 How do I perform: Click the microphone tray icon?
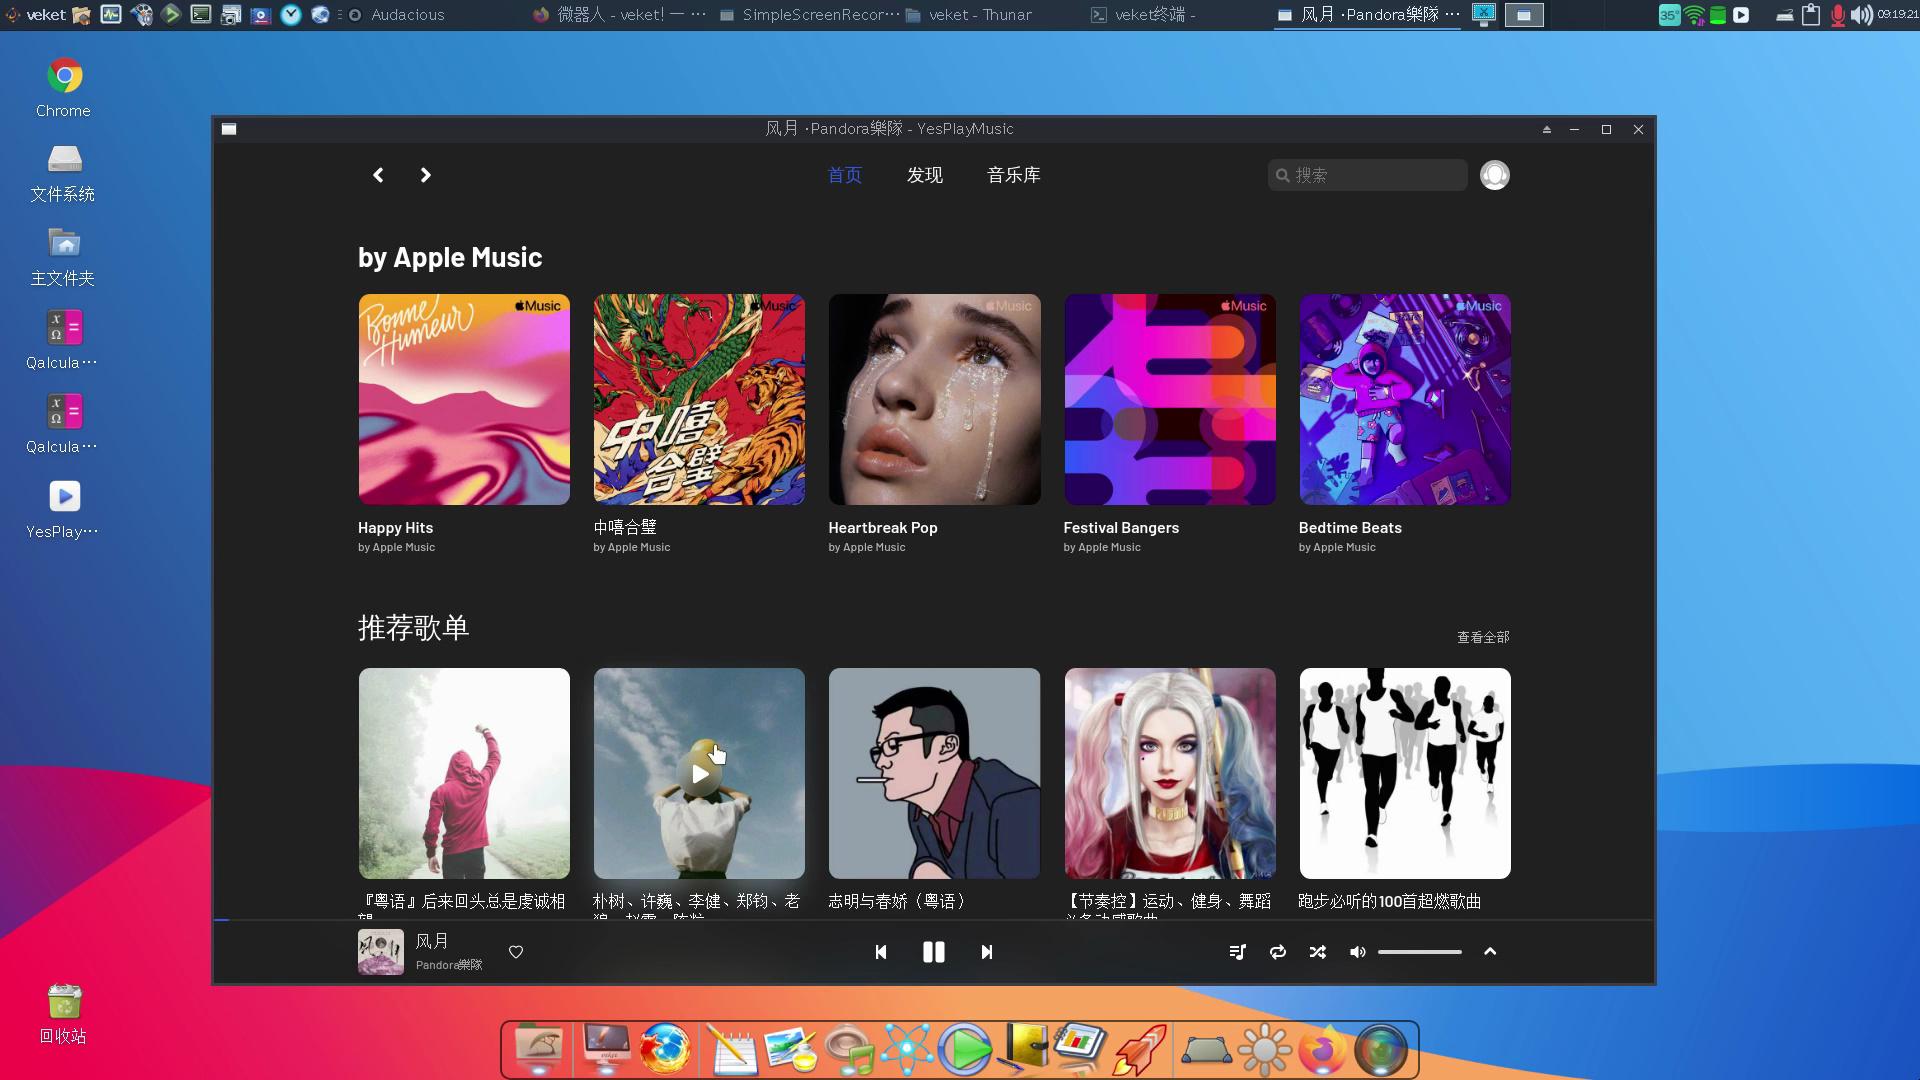[x=1837, y=15]
